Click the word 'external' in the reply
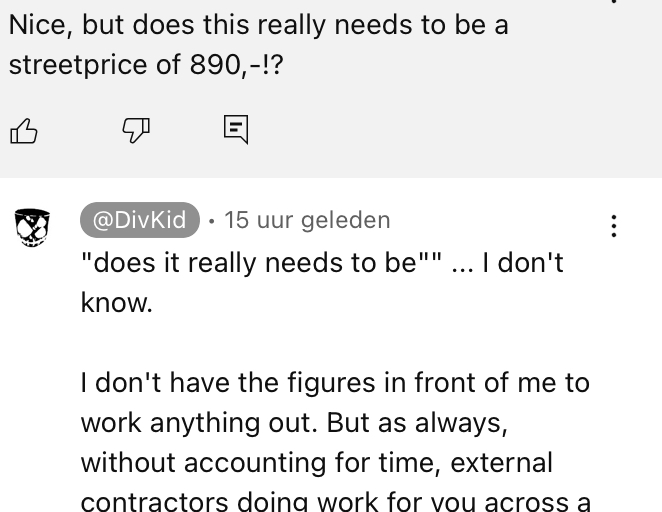This screenshot has height=512, width=662. [502, 462]
